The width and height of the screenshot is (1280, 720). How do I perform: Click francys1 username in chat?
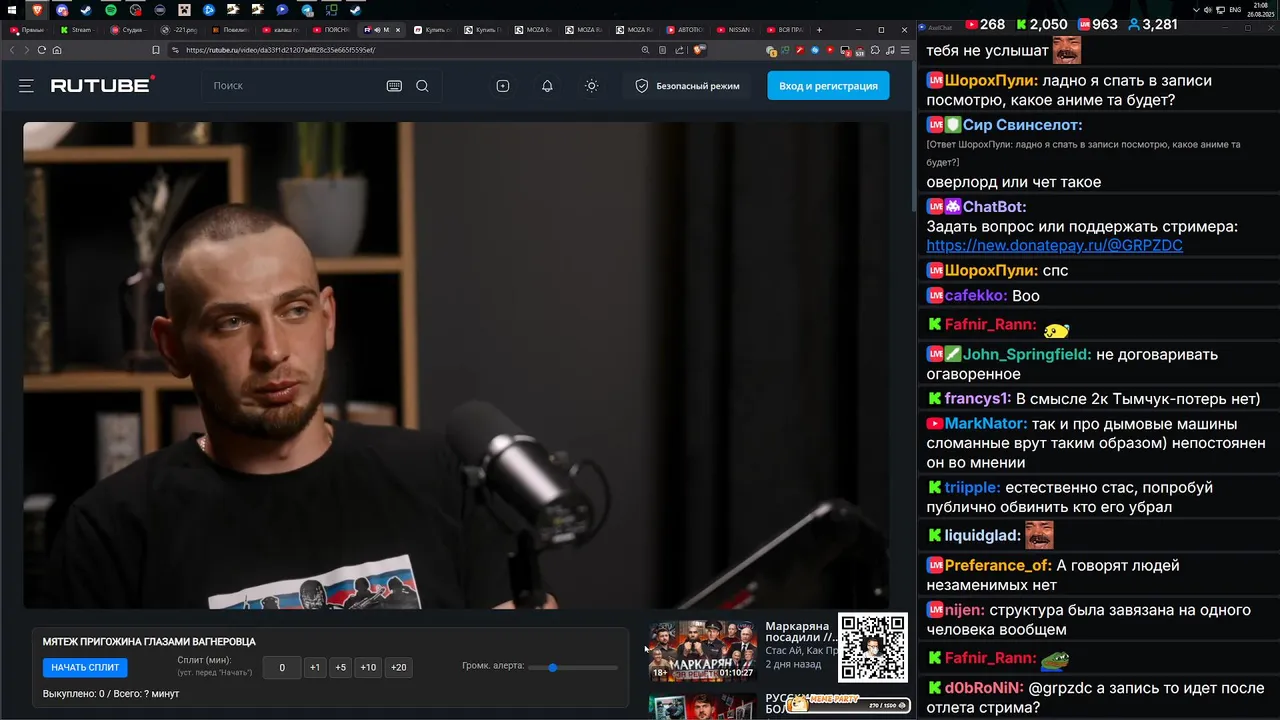click(x=978, y=399)
